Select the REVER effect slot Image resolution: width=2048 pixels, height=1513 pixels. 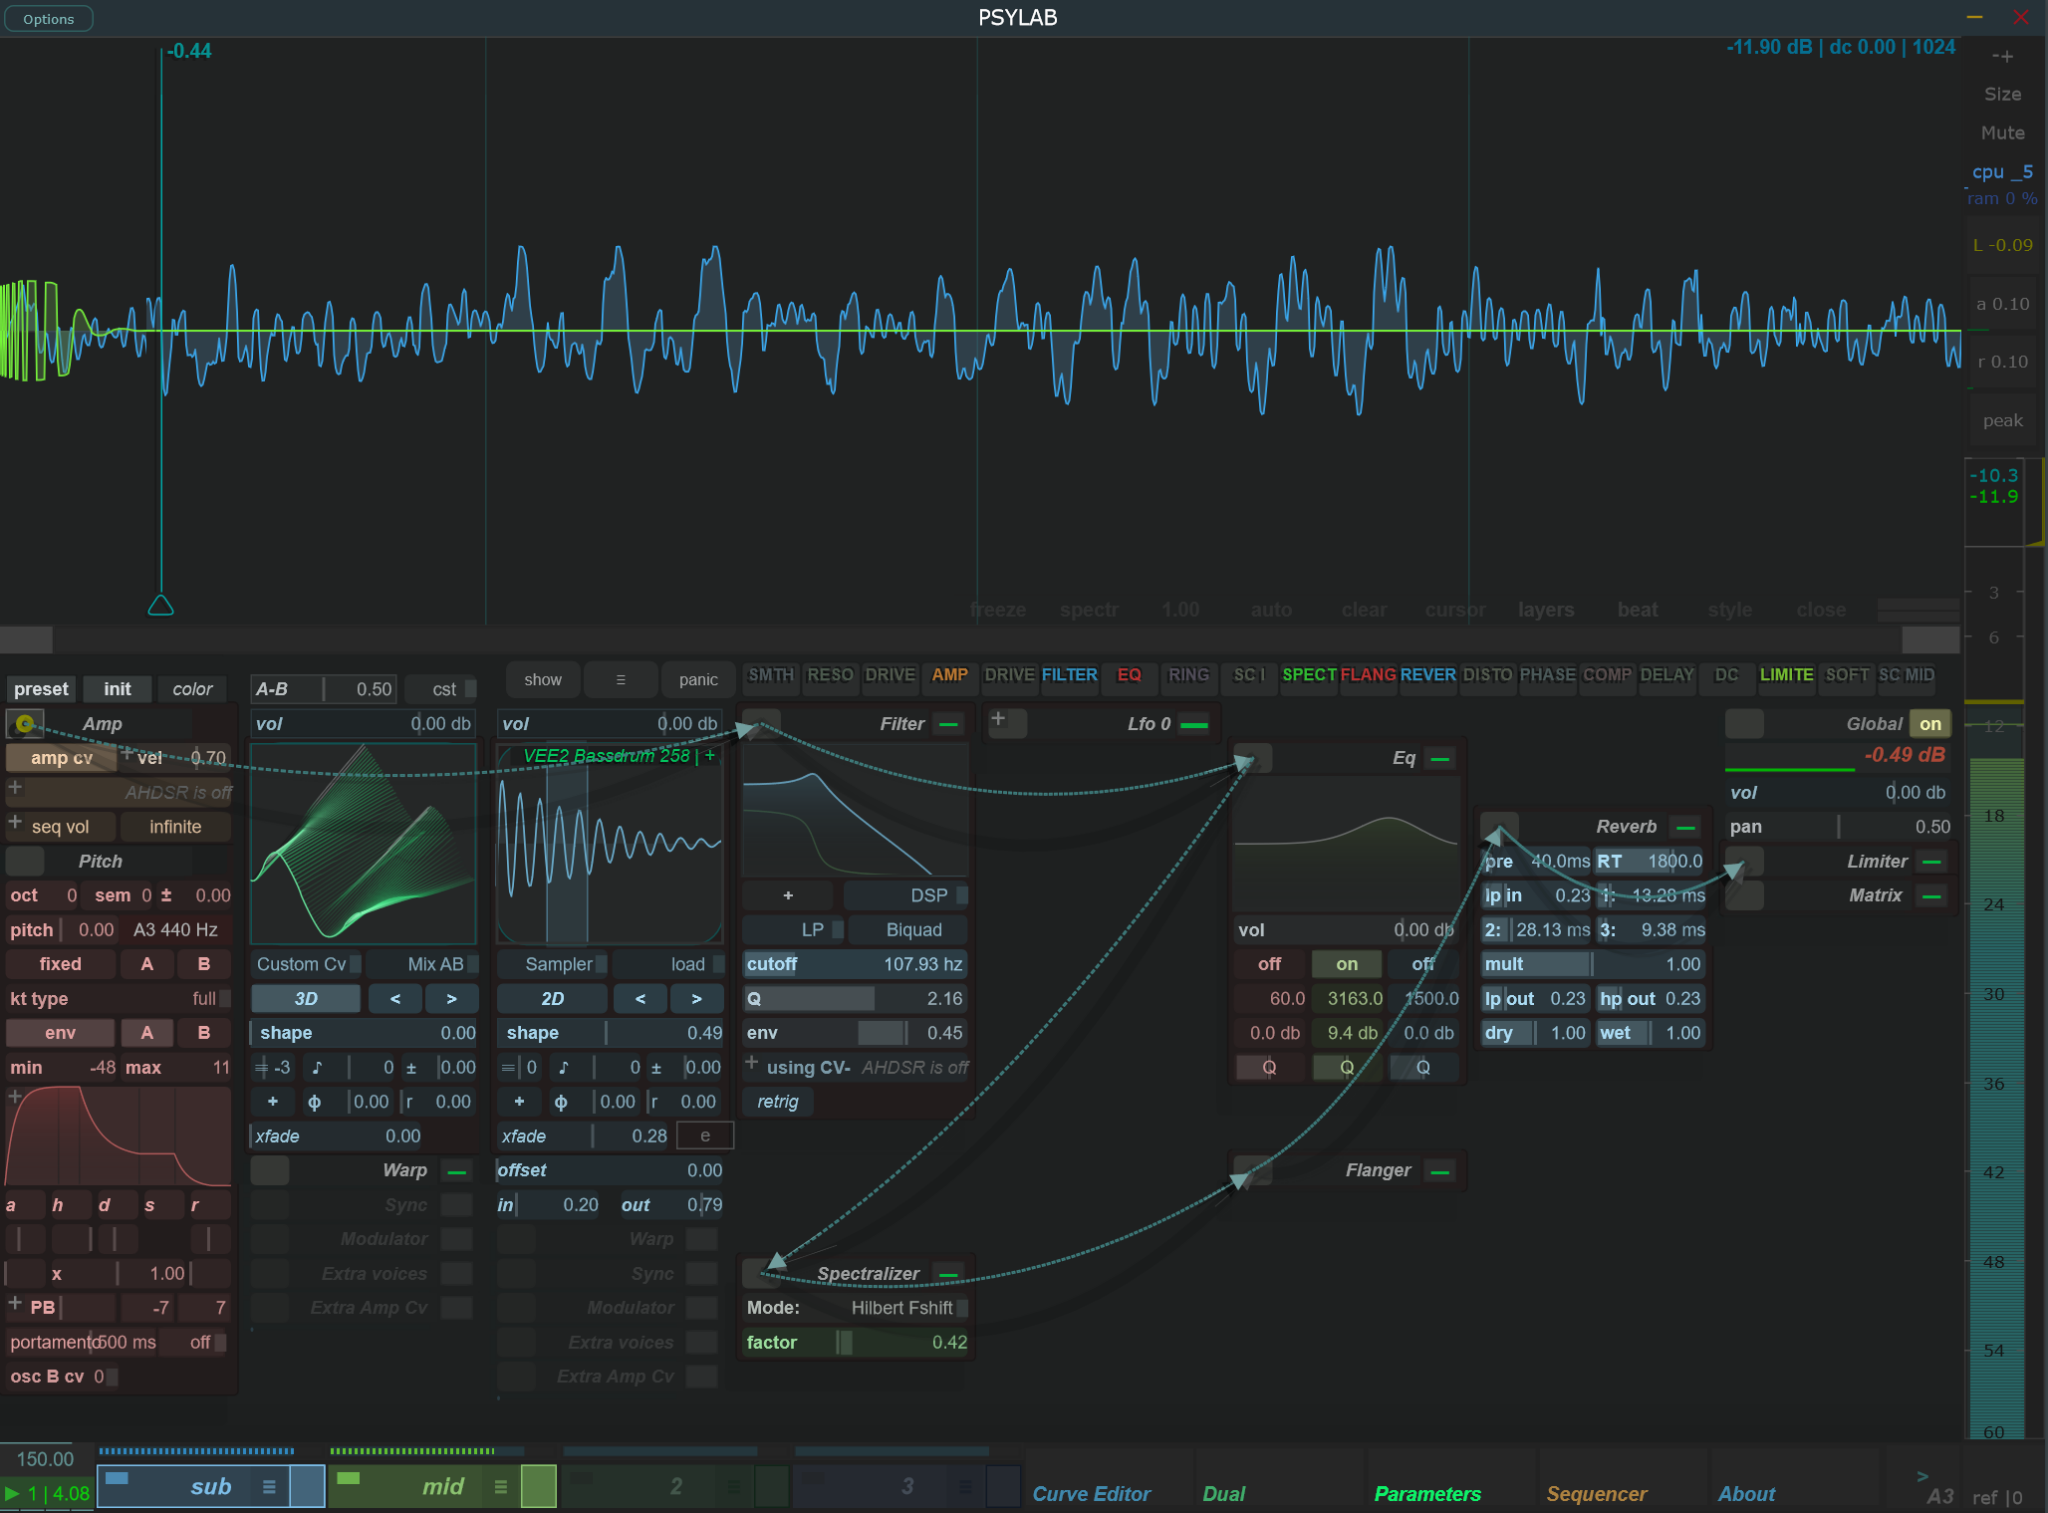tap(1428, 675)
